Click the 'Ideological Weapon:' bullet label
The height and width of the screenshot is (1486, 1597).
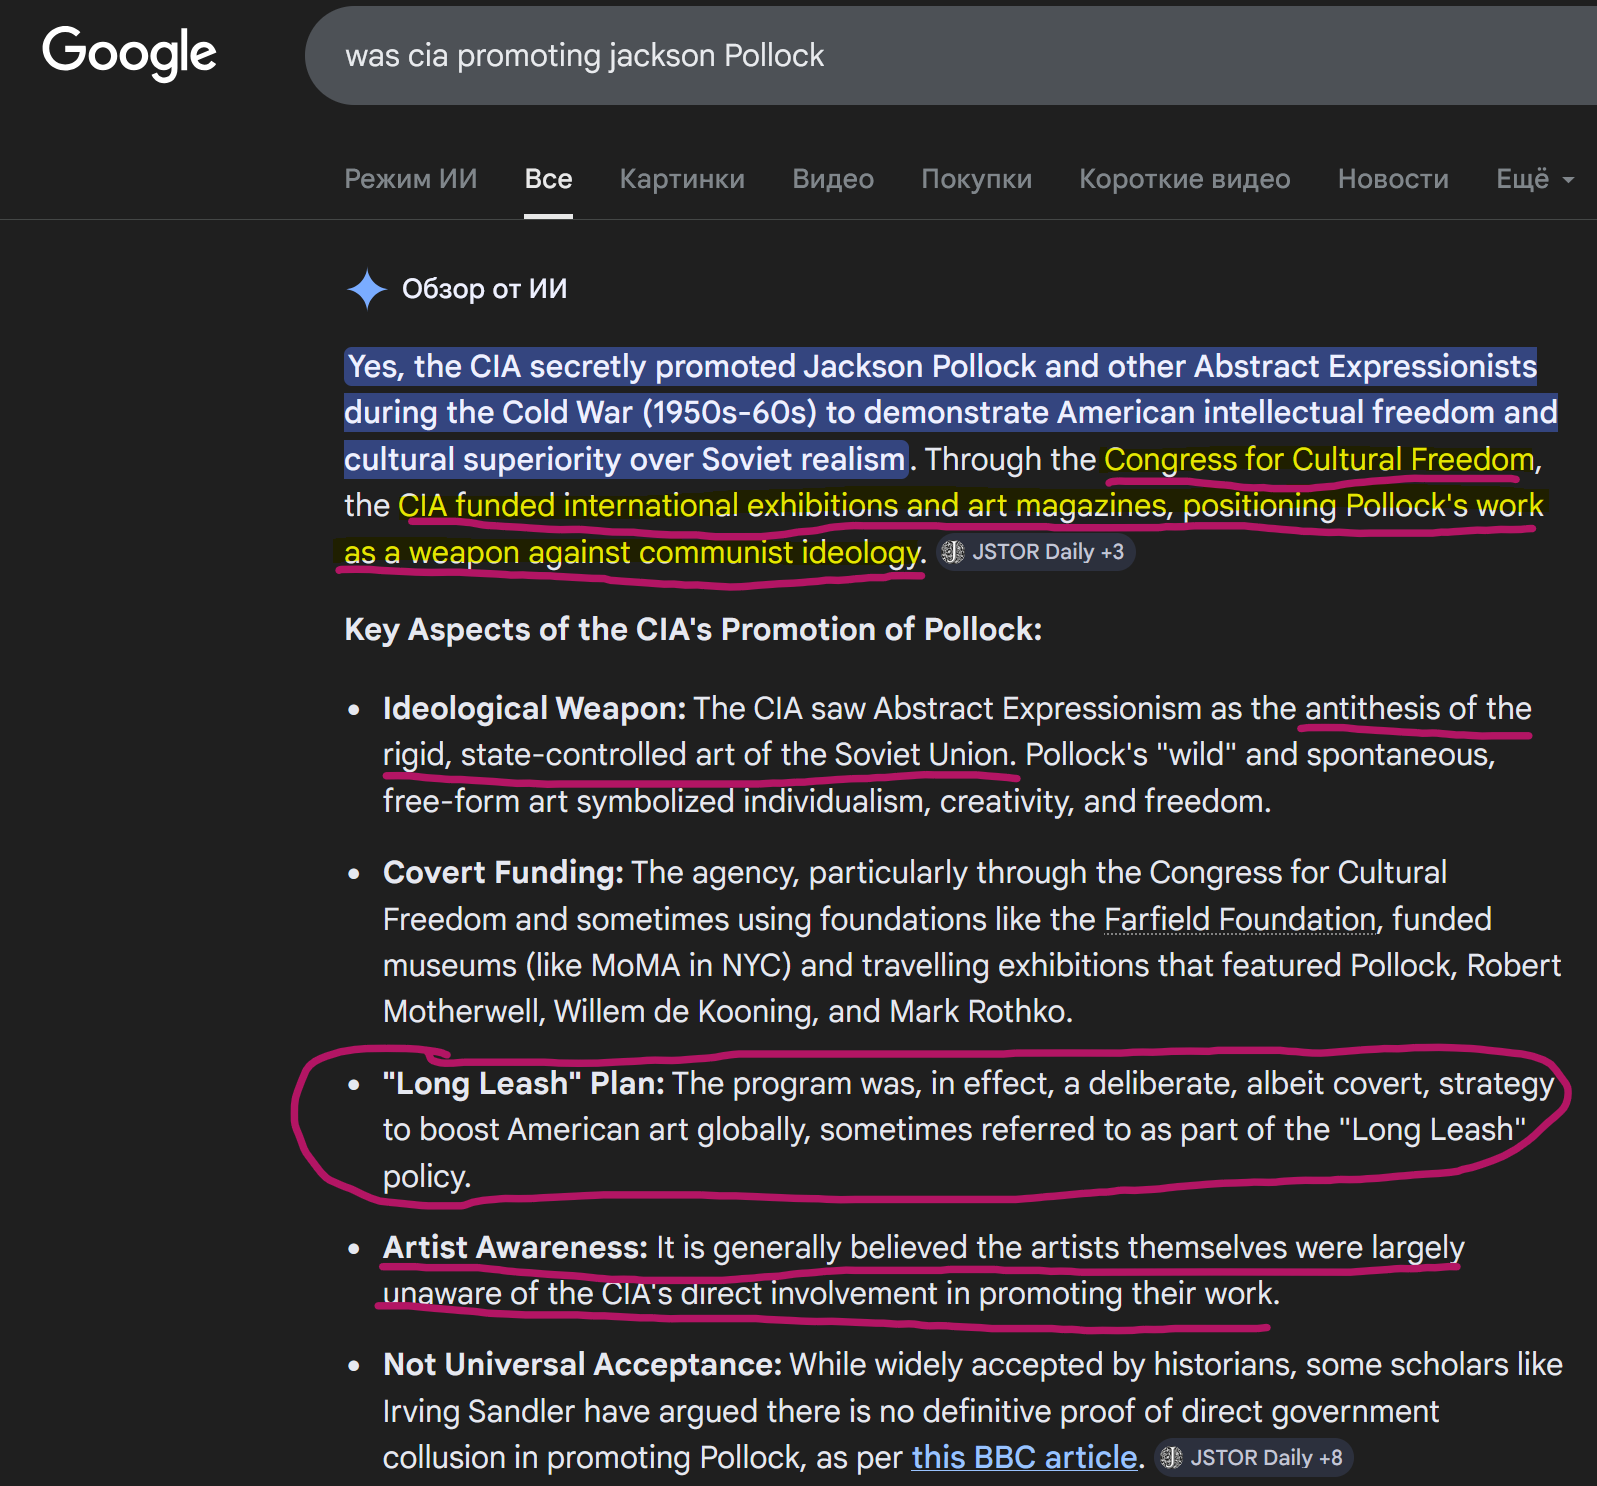click(x=534, y=708)
